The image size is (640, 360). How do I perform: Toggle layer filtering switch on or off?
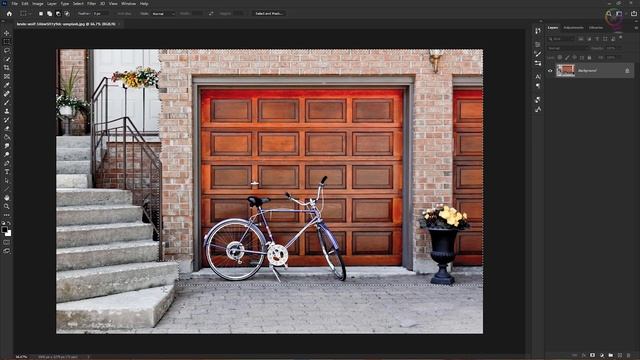coord(621,38)
